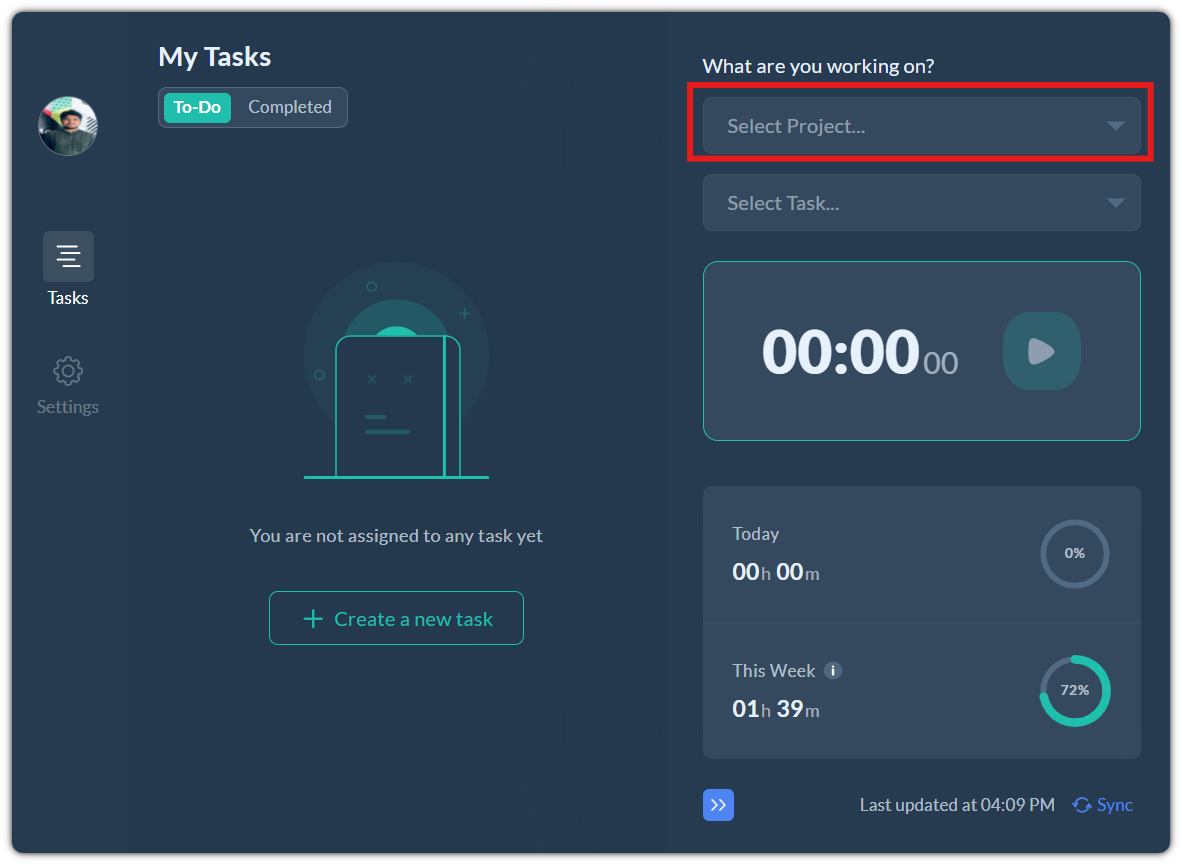The height and width of the screenshot is (865, 1182).
Task: Switch to the Completed tasks toggle
Action: [x=290, y=107]
